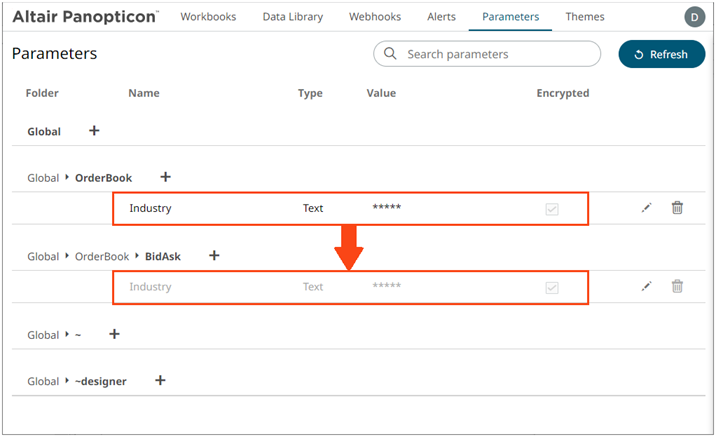Add a parameter to the OrderBook folder
716x437 pixels.
click(166, 178)
